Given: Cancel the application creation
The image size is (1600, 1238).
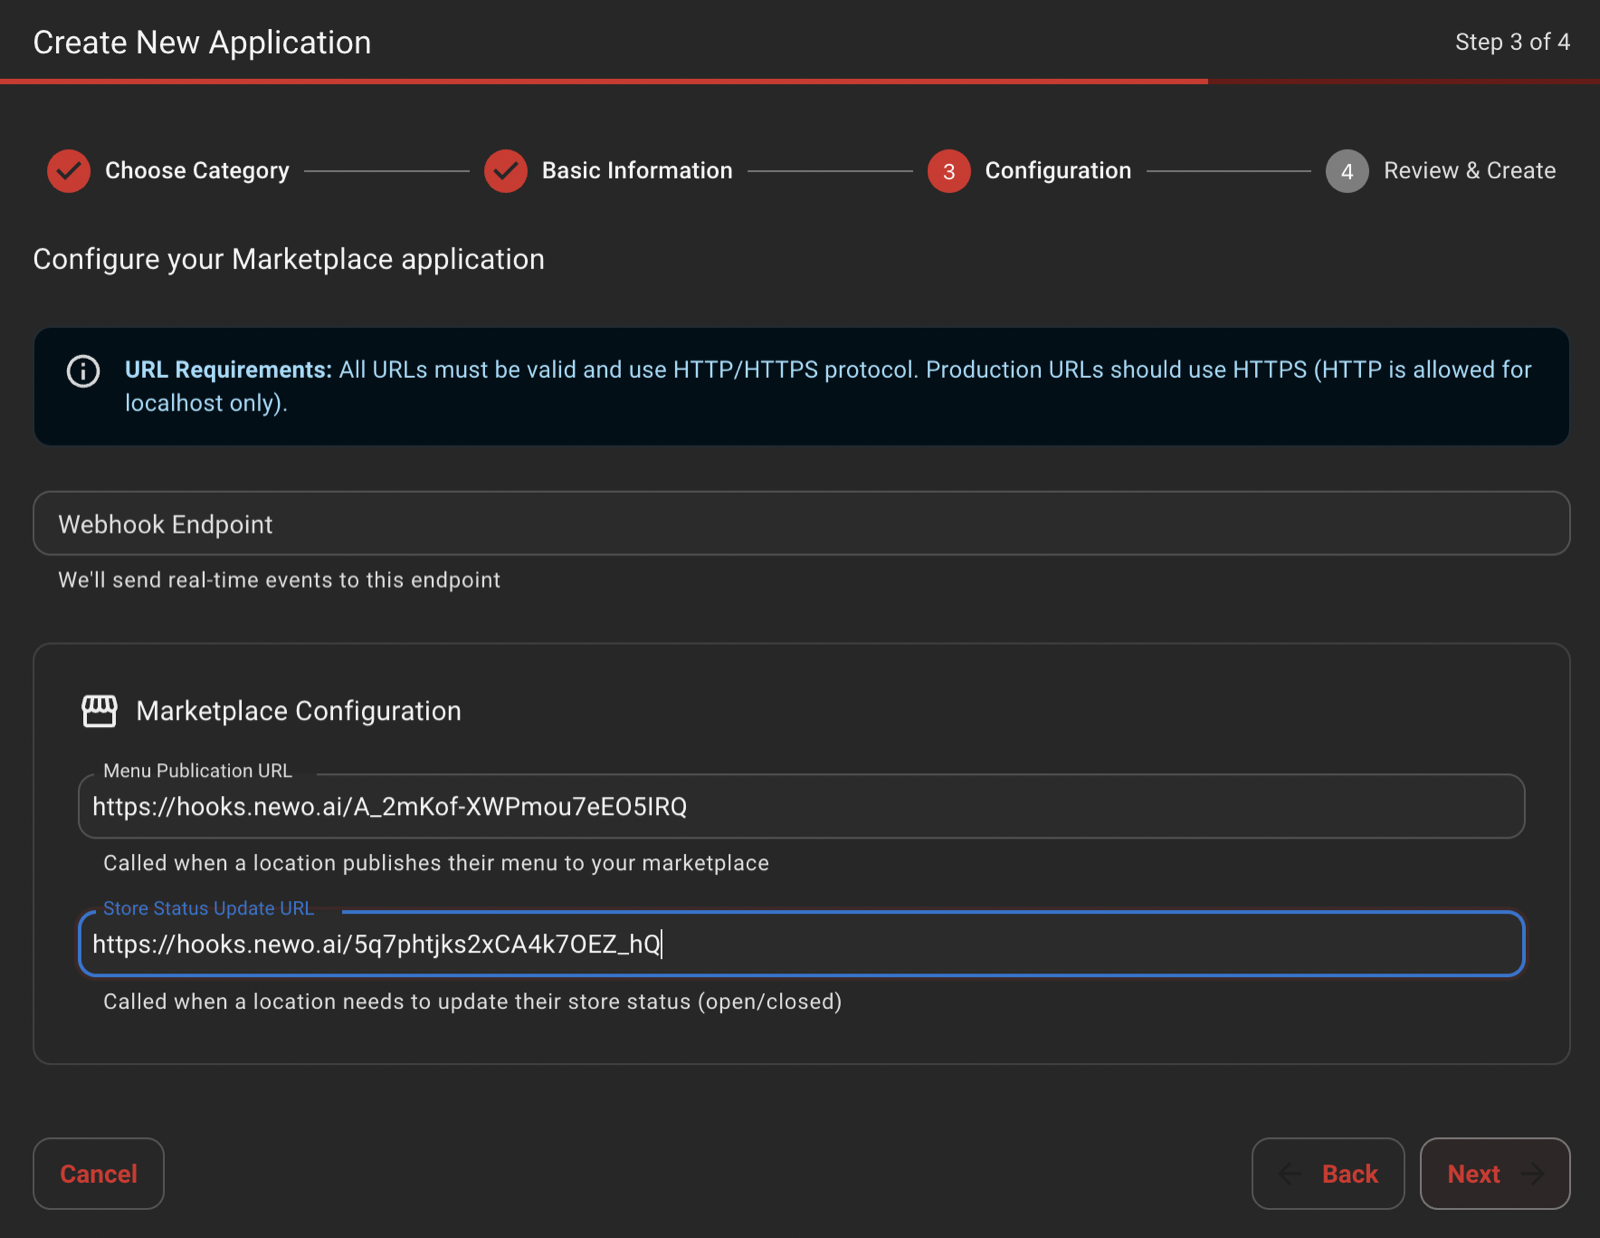Looking at the screenshot, I should [x=98, y=1174].
